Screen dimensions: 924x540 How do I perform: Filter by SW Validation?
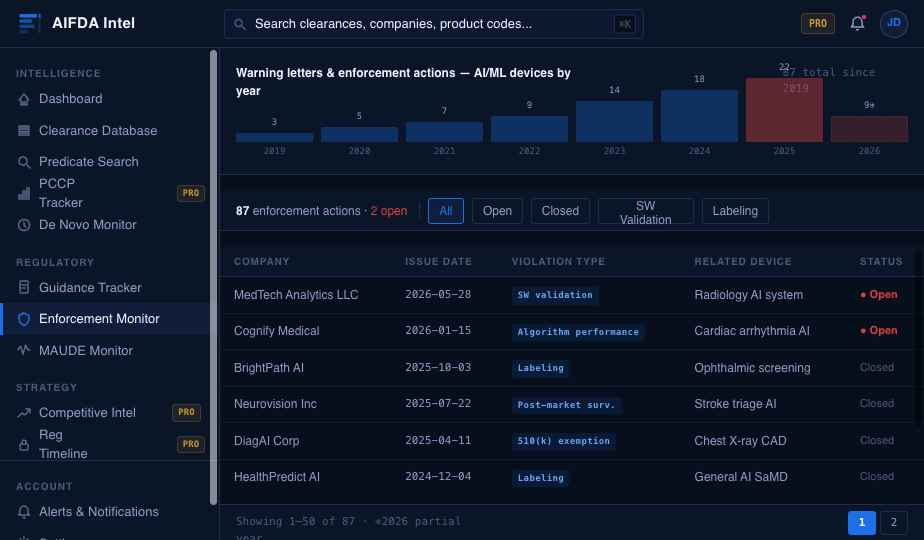pos(645,211)
